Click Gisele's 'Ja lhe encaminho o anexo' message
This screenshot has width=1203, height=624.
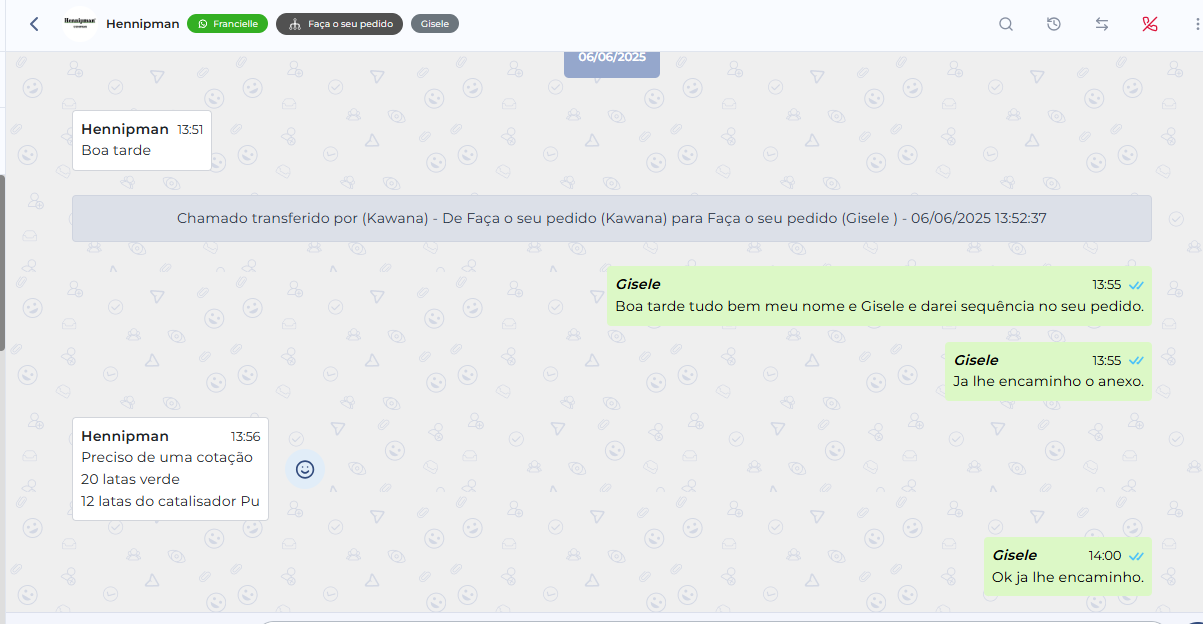(x=1048, y=371)
